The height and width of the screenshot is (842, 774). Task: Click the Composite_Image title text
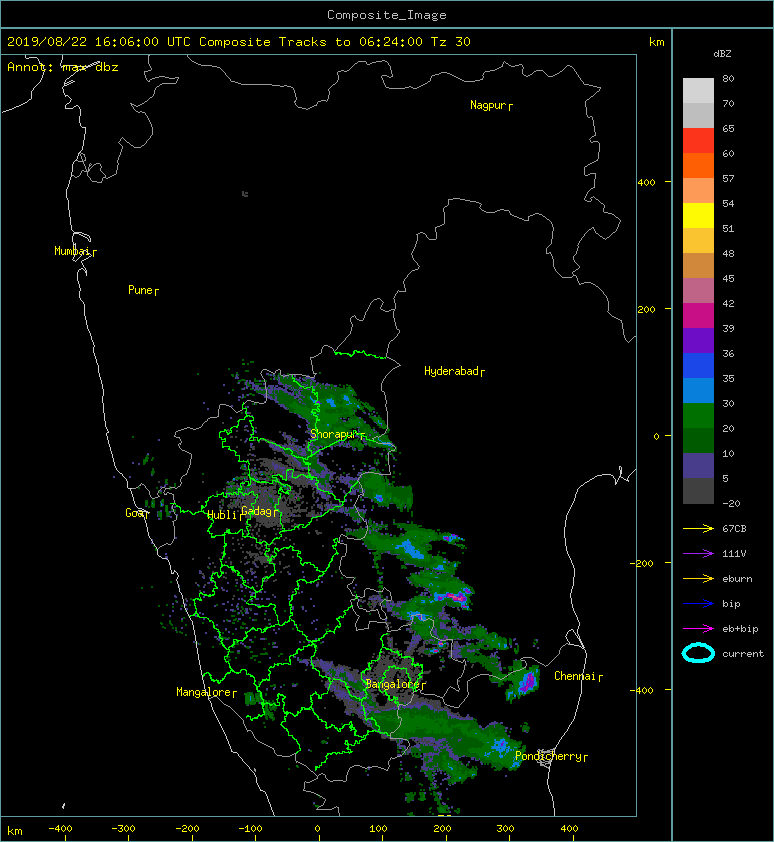point(387,15)
